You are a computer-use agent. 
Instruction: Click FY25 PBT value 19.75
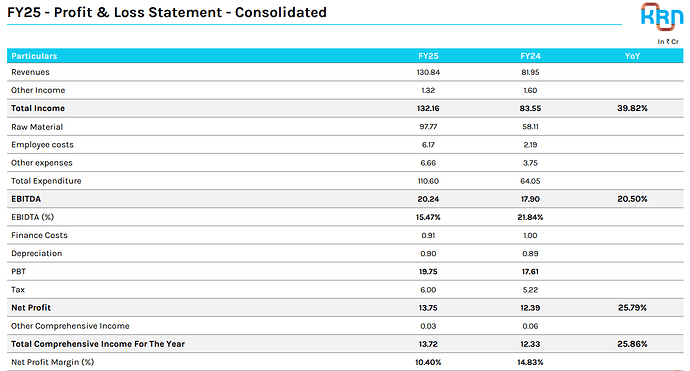pyautogui.click(x=428, y=272)
